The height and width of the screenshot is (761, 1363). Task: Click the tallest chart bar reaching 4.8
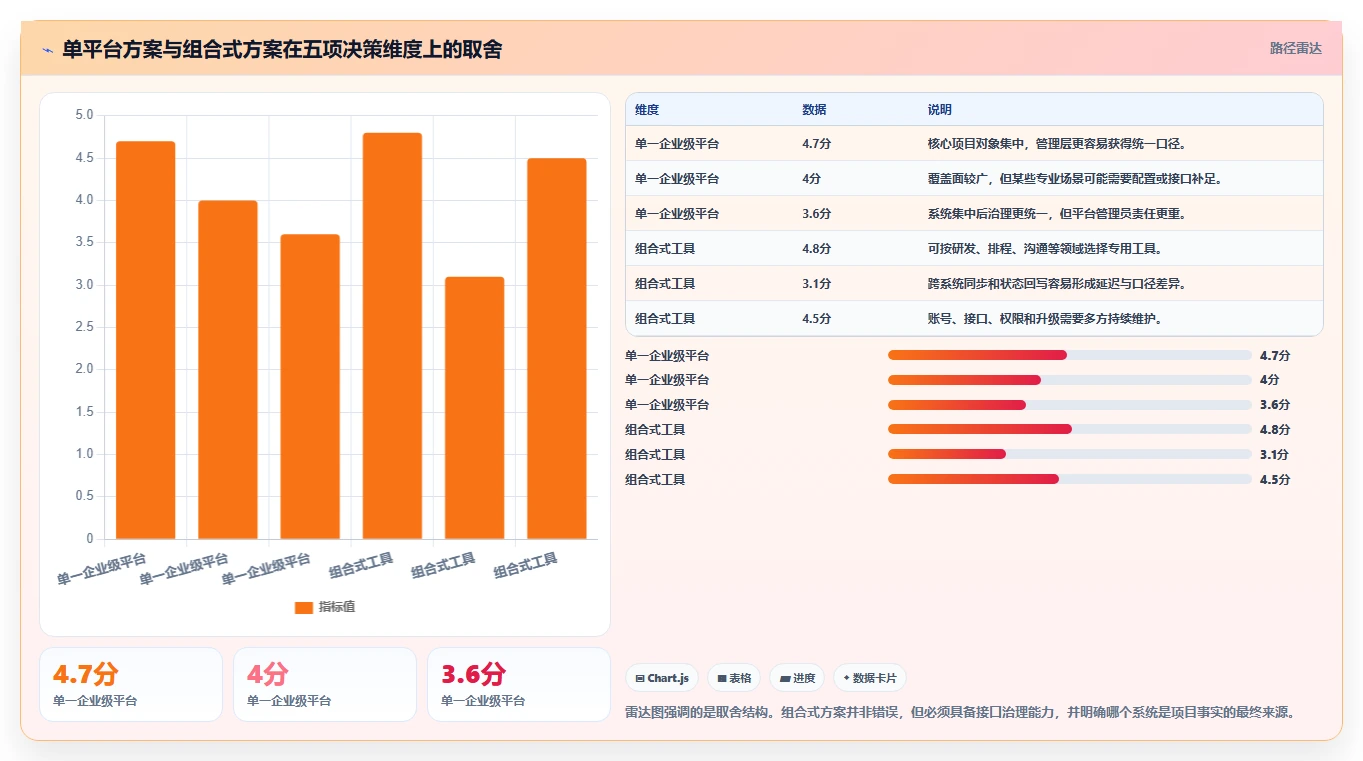pyautogui.click(x=392, y=336)
